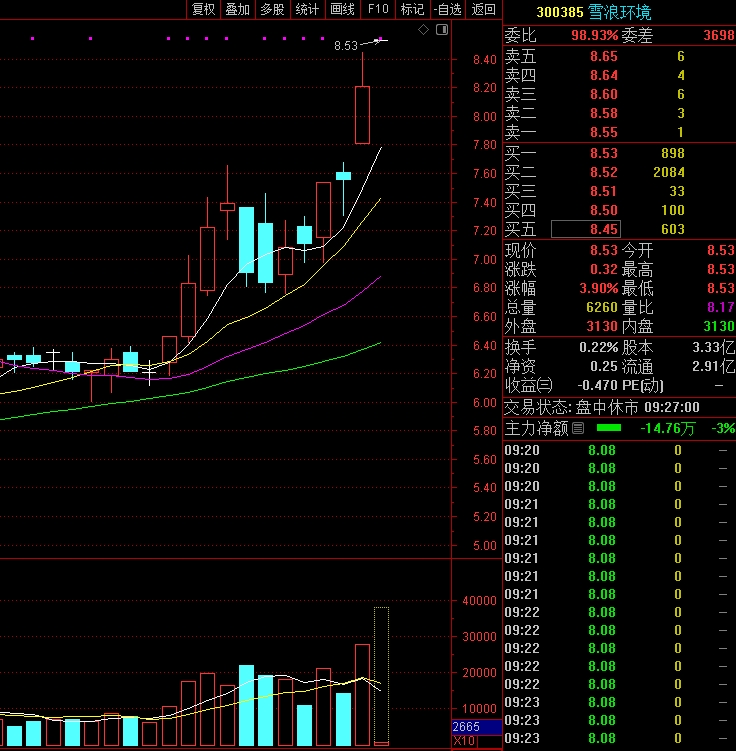Viewport: 736px width, 751px height.
Task: Click 买二 volume 2084
Action: pyautogui.click(x=669, y=172)
